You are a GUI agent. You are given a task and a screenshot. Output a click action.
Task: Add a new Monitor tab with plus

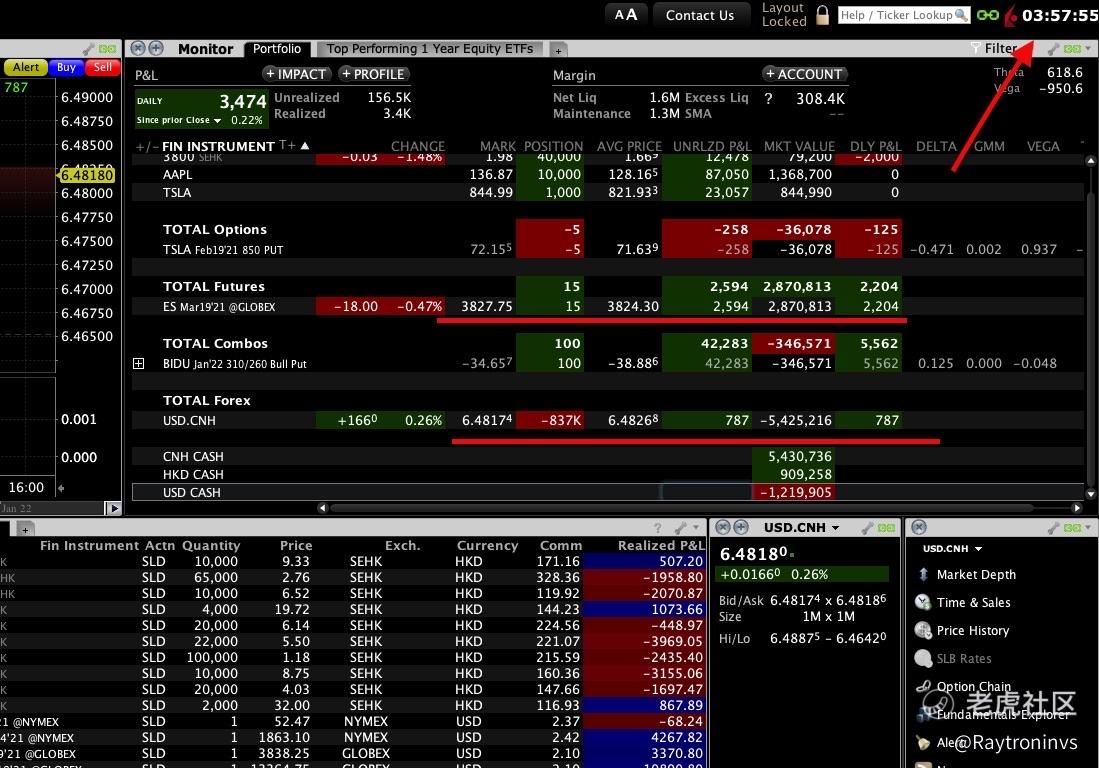(559, 50)
